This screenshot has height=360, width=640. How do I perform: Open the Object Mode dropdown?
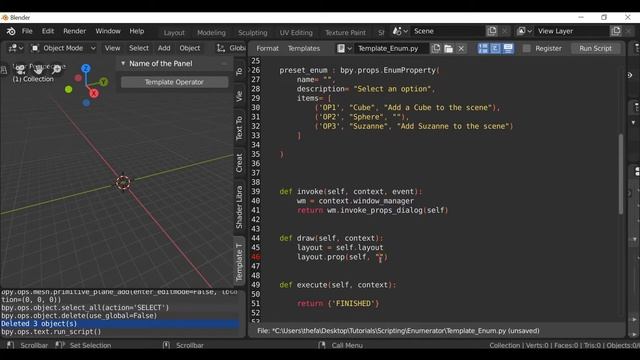click(x=63, y=48)
